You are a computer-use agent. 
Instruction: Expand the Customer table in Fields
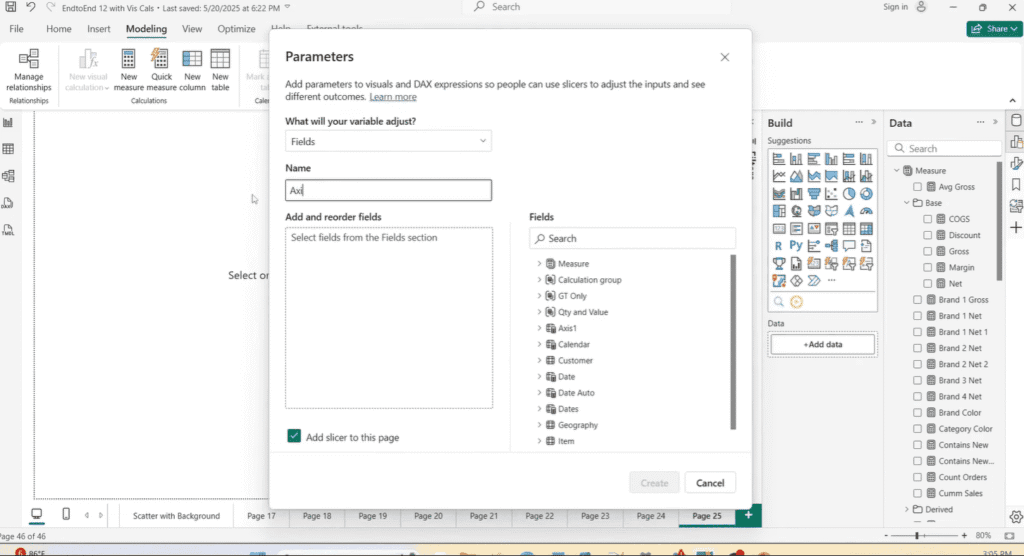pos(539,360)
